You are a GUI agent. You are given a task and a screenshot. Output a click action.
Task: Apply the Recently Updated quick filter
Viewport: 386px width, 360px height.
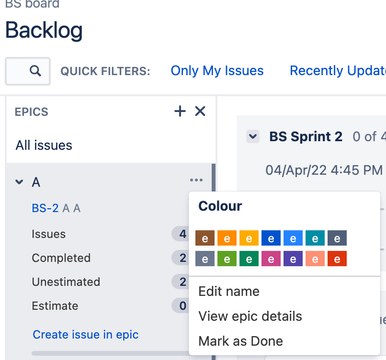(x=338, y=71)
